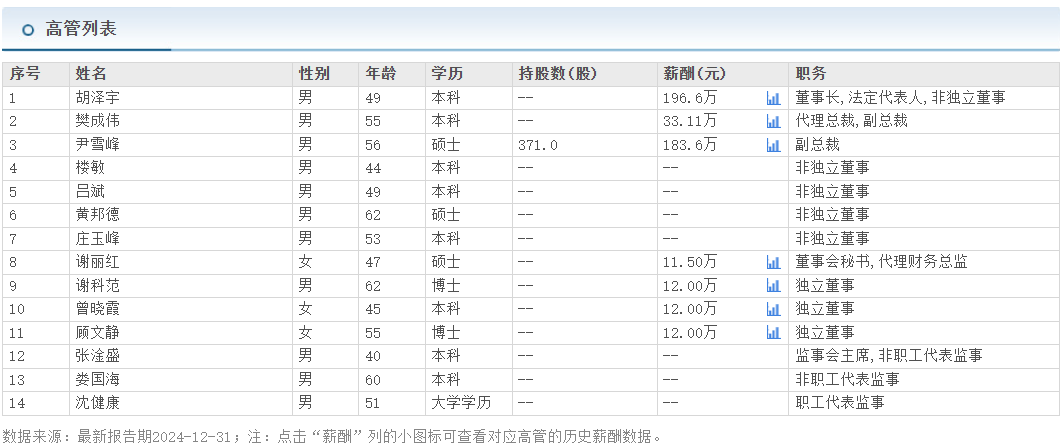Select the name 张淦盛 in row 12

(x=97, y=356)
